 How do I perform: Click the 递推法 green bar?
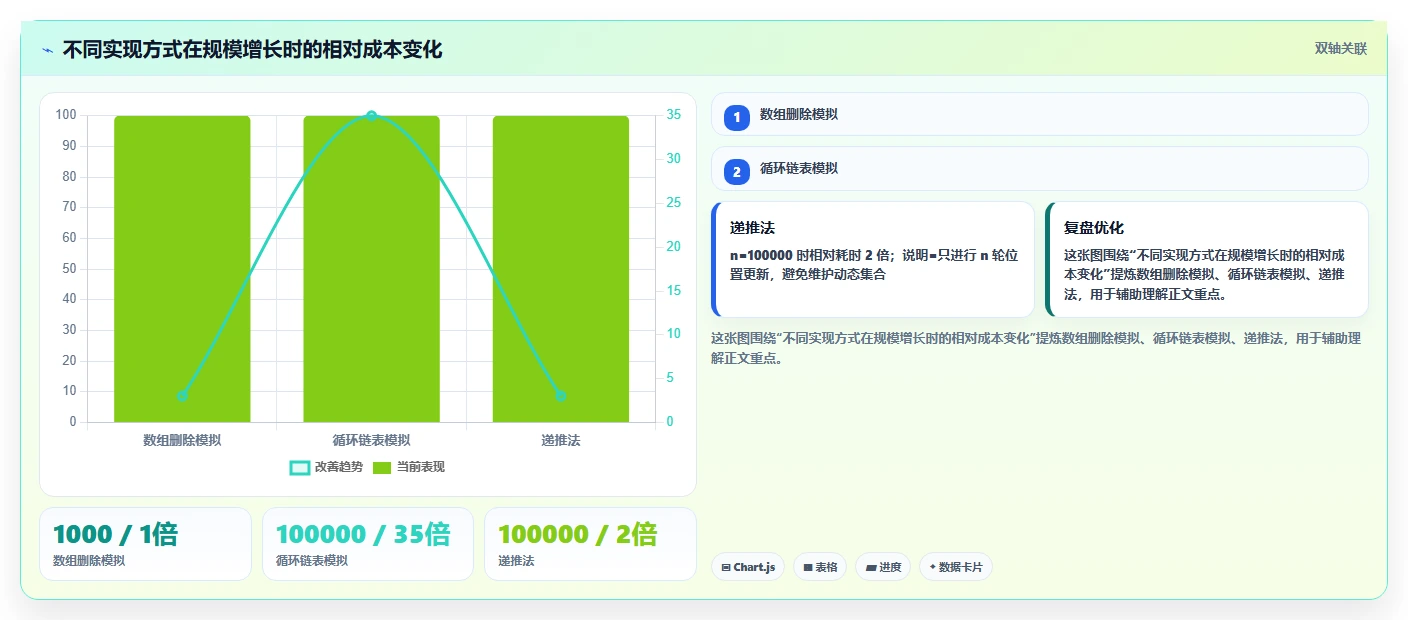click(x=561, y=269)
